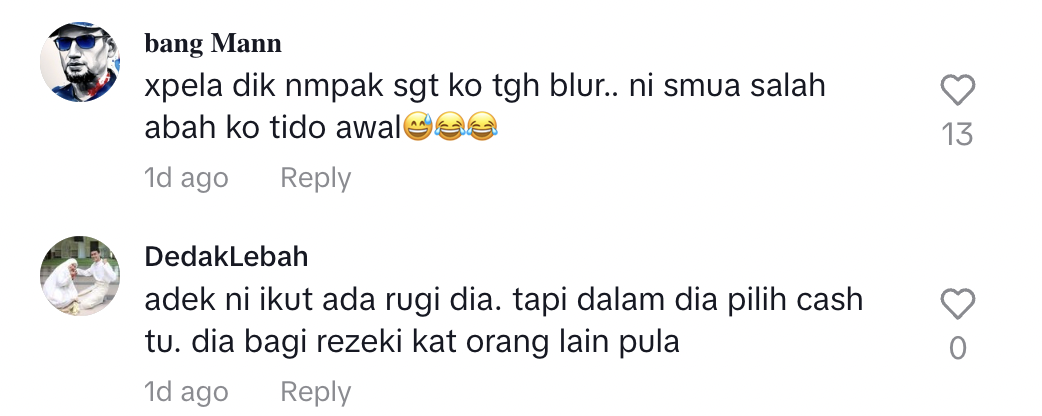The image size is (1042, 416).
Task: Select the comment line starting "xpela dik nmpak"
Action: point(485,87)
